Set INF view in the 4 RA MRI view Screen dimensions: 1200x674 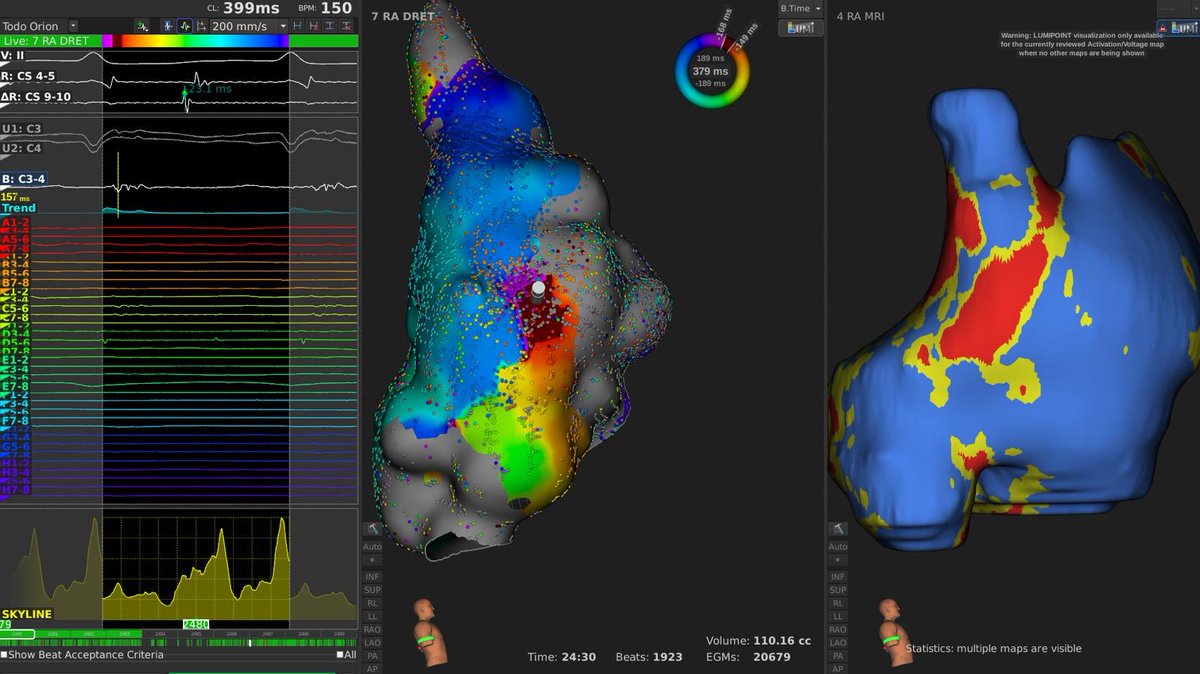(x=837, y=577)
